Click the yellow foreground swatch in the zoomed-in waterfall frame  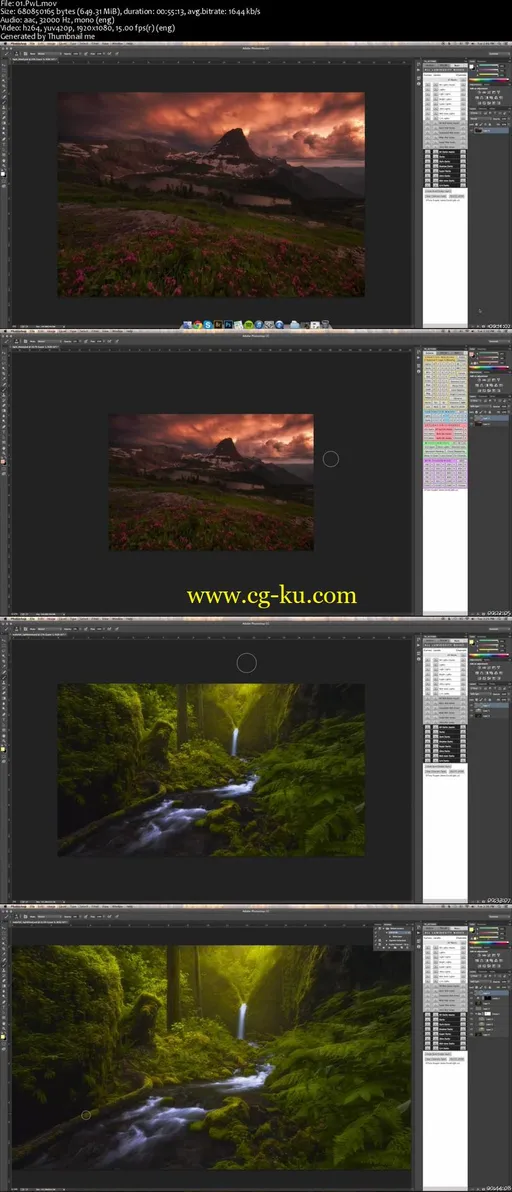click(3, 1035)
